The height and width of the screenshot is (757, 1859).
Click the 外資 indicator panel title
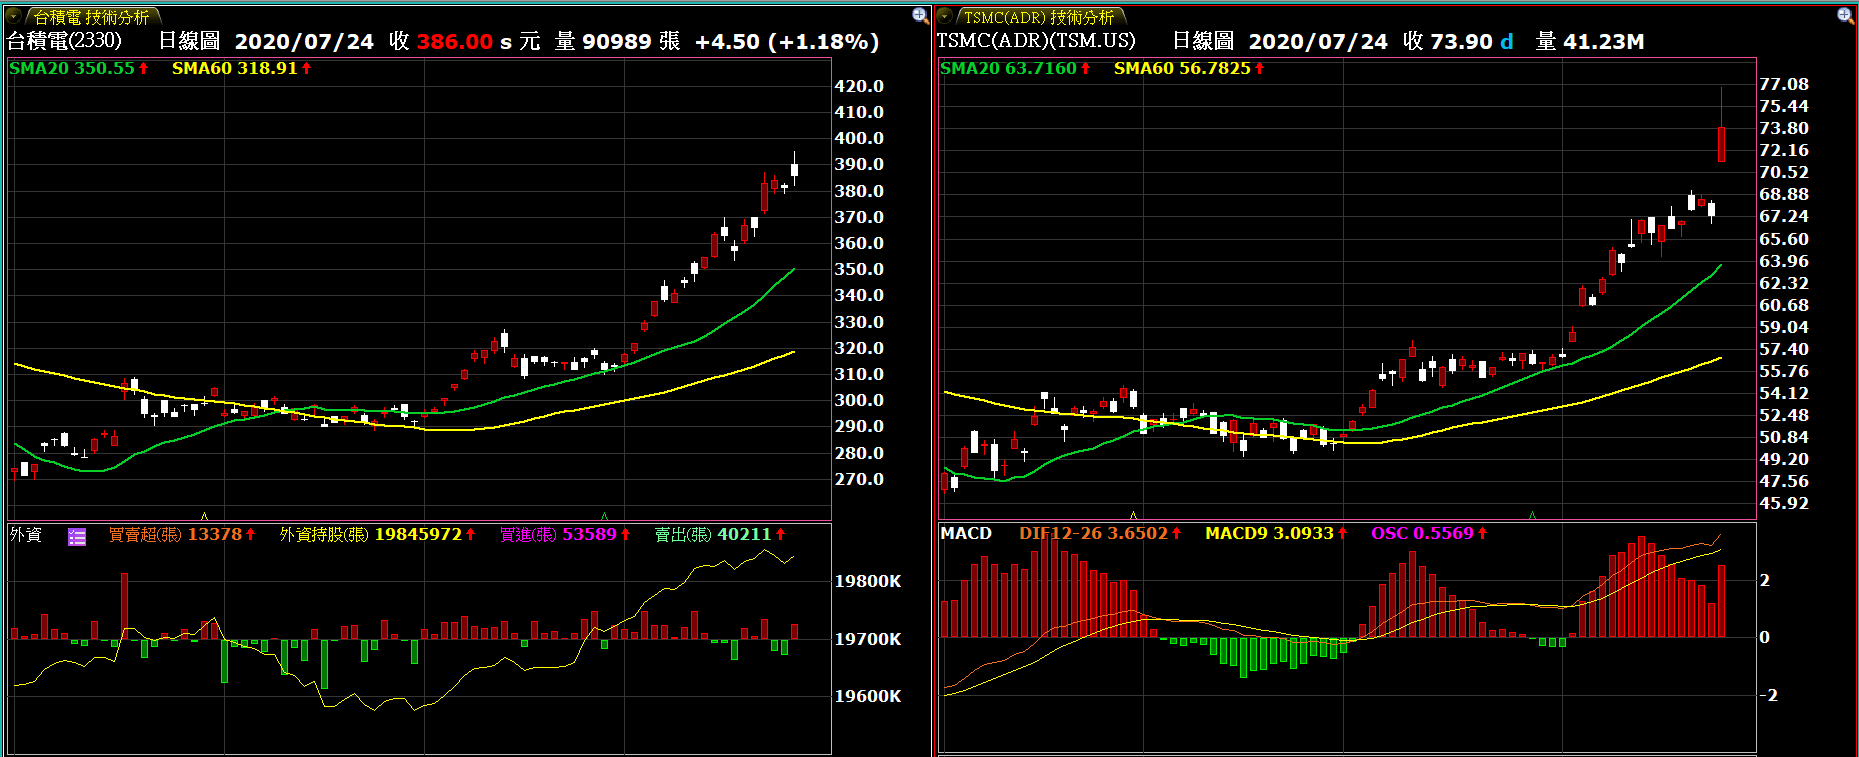(x=26, y=535)
